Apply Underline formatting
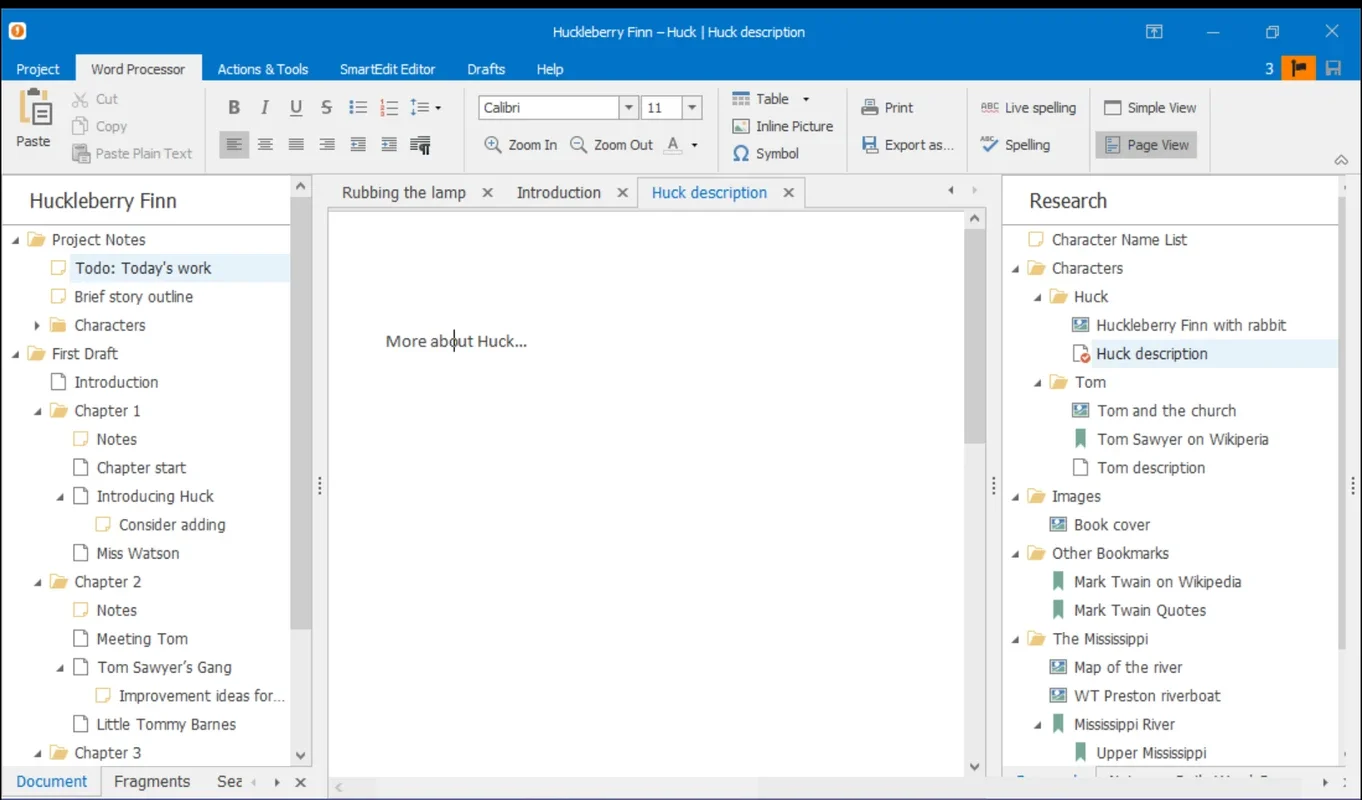 pos(296,108)
